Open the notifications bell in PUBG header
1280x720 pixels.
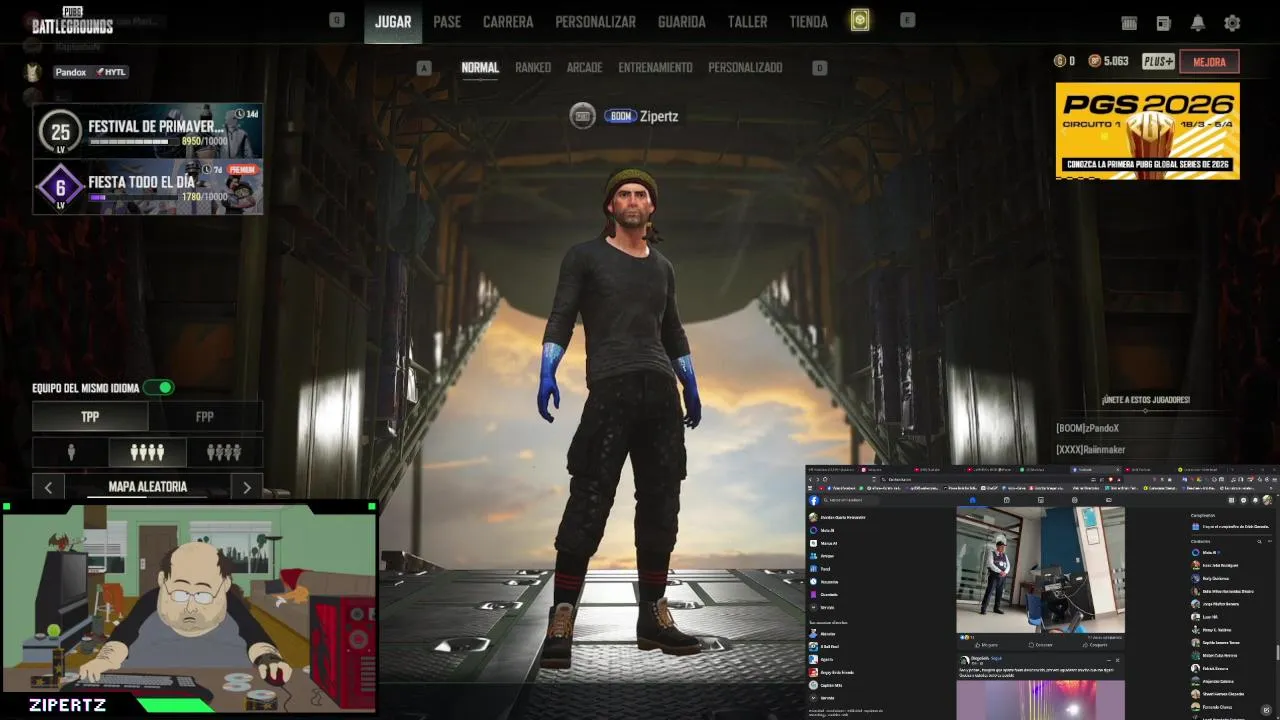pos(1197,23)
